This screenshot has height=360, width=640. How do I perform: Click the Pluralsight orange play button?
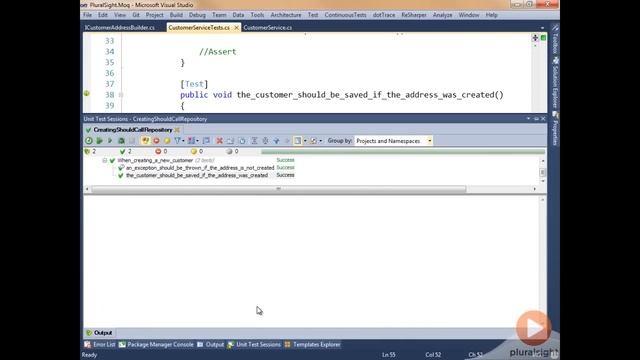[533, 328]
